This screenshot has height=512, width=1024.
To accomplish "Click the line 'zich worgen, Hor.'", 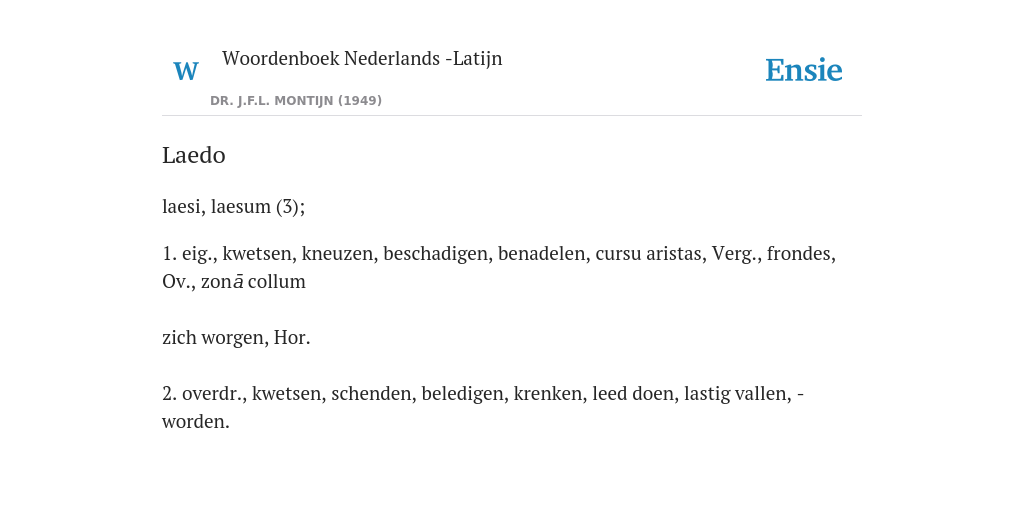I will pos(236,338).
